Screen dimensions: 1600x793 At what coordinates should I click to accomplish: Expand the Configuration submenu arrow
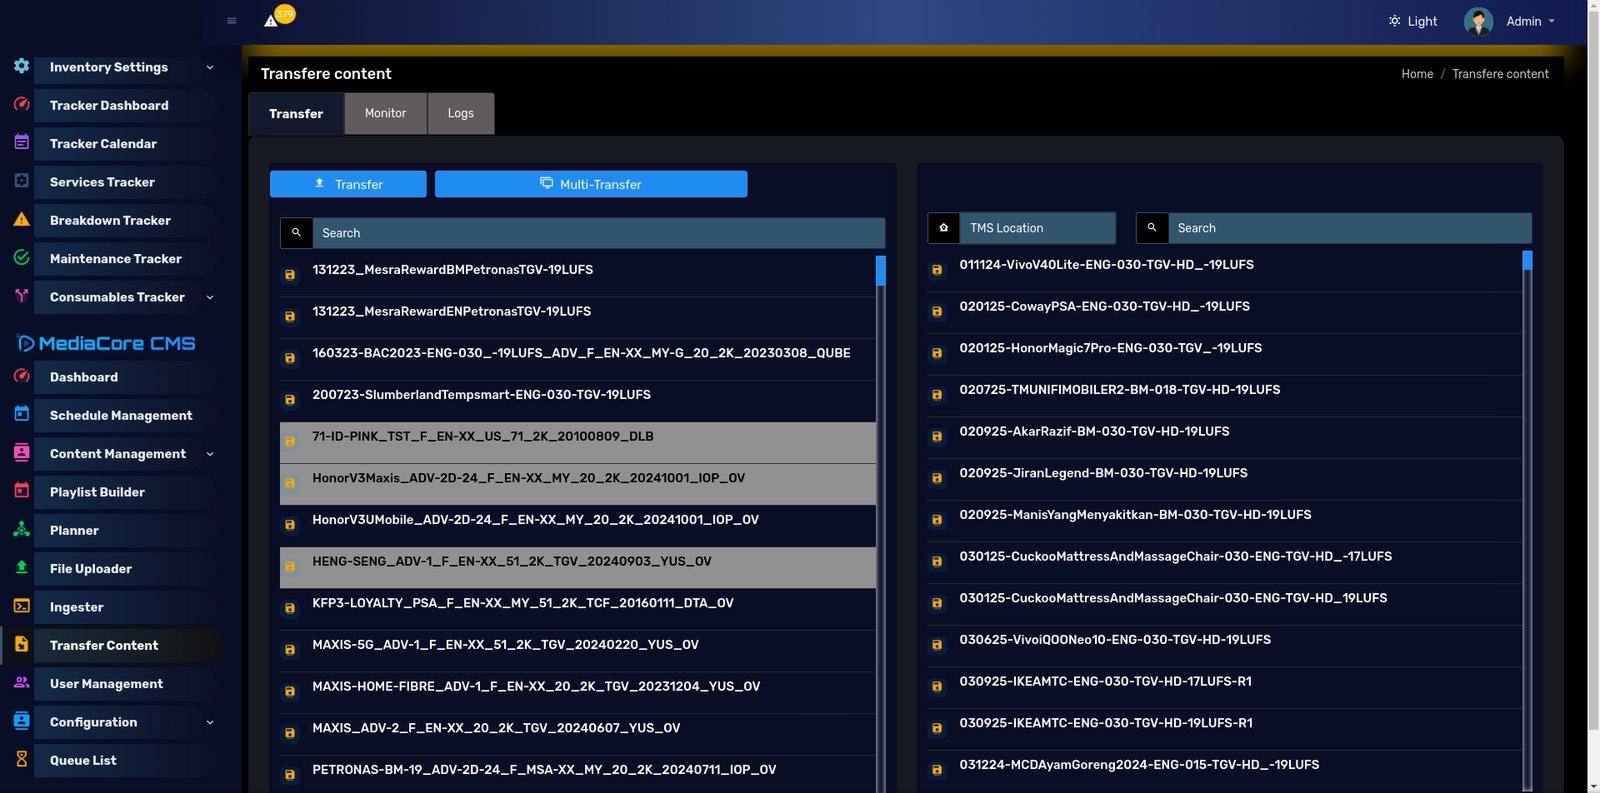210,722
